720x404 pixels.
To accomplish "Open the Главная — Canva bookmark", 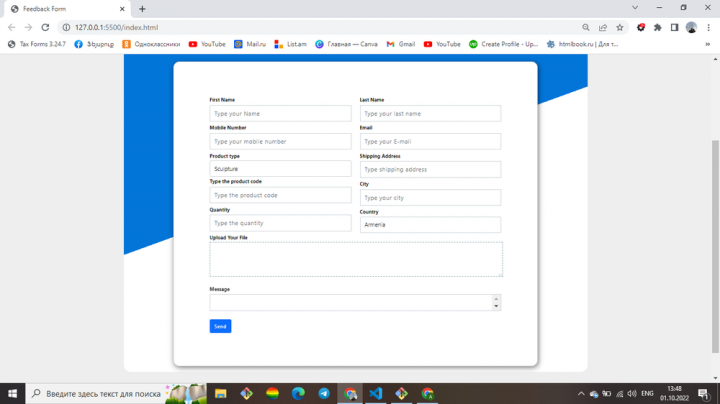I will [347, 44].
